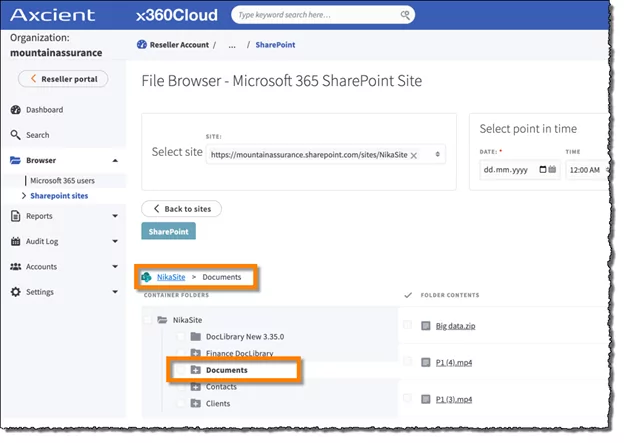The image size is (624, 443).
Task: Tick the checkbox beside Clients folder
Action: coord(181,404)
